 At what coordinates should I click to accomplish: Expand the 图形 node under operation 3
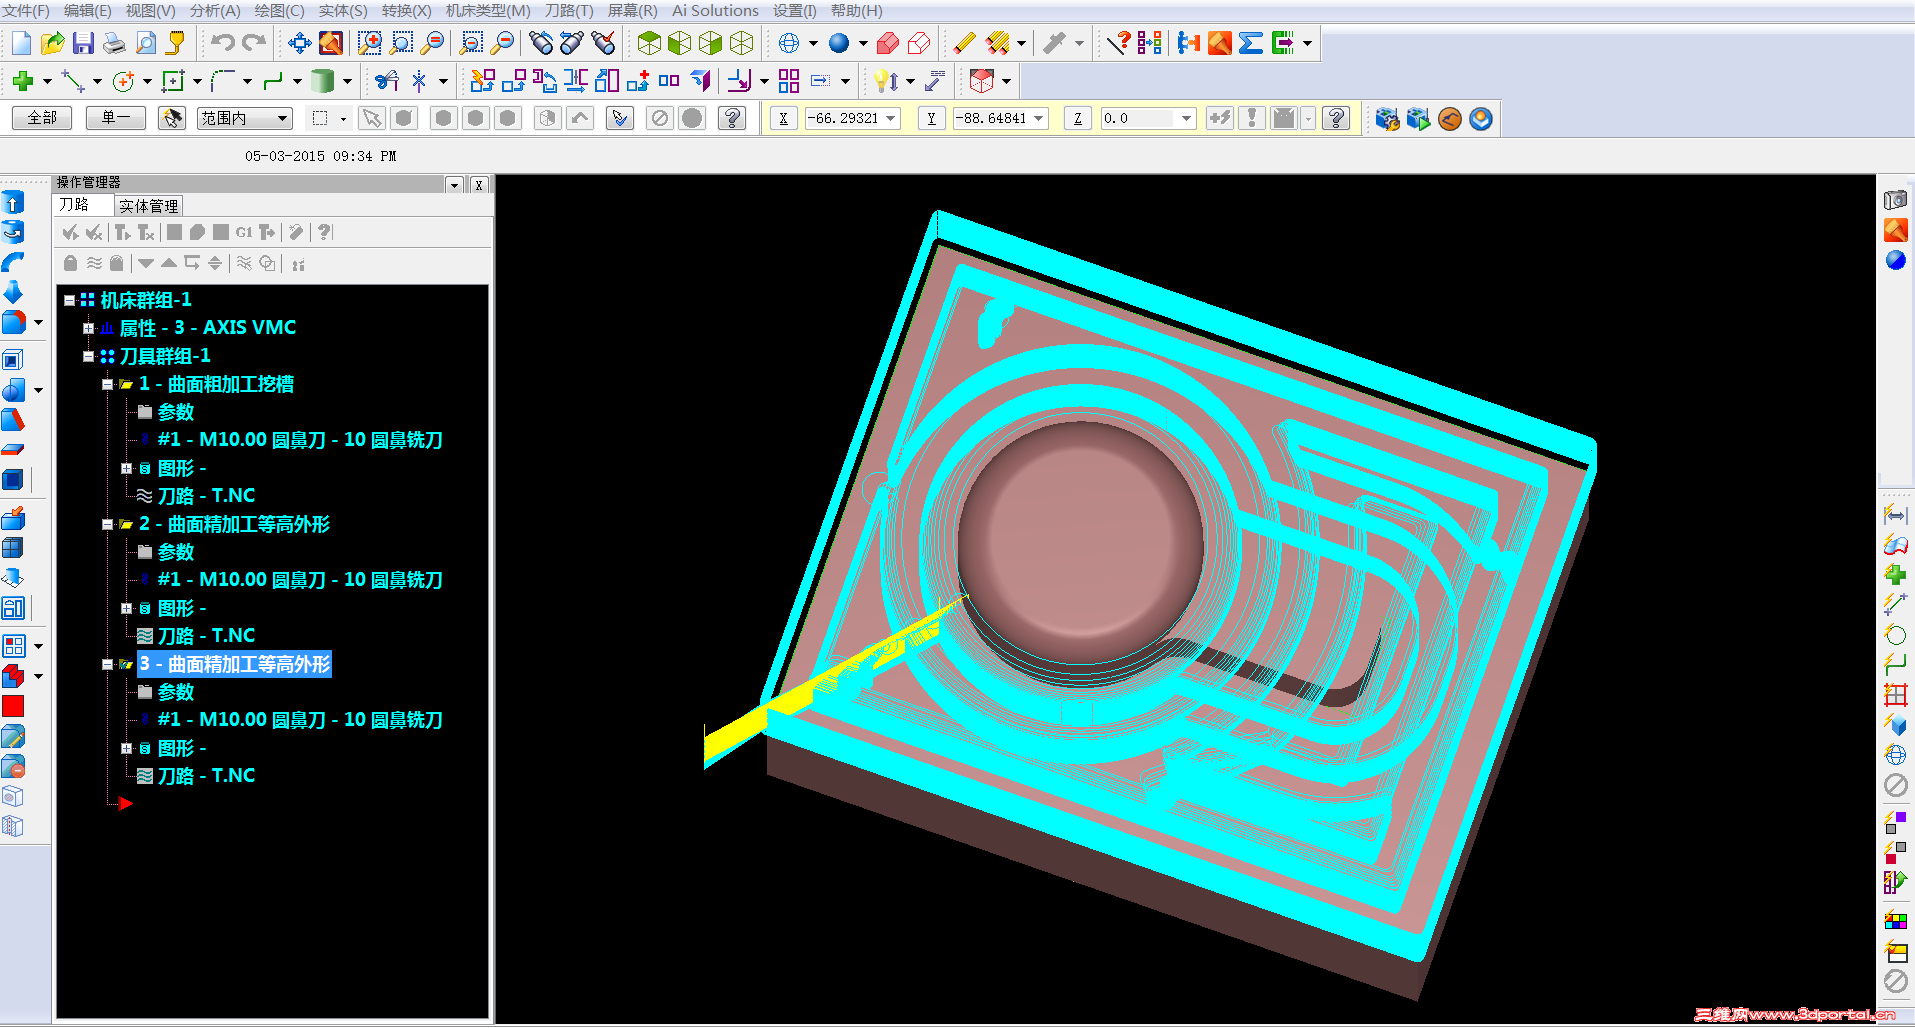pyautogui.click(x=126, y=748)
